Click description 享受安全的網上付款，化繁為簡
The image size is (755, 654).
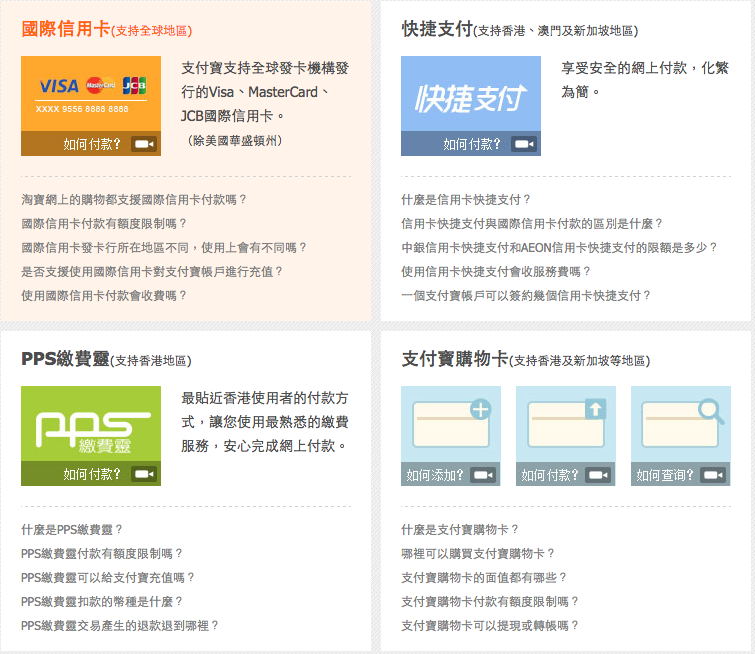pyautogui.click(x=645, y=79)
